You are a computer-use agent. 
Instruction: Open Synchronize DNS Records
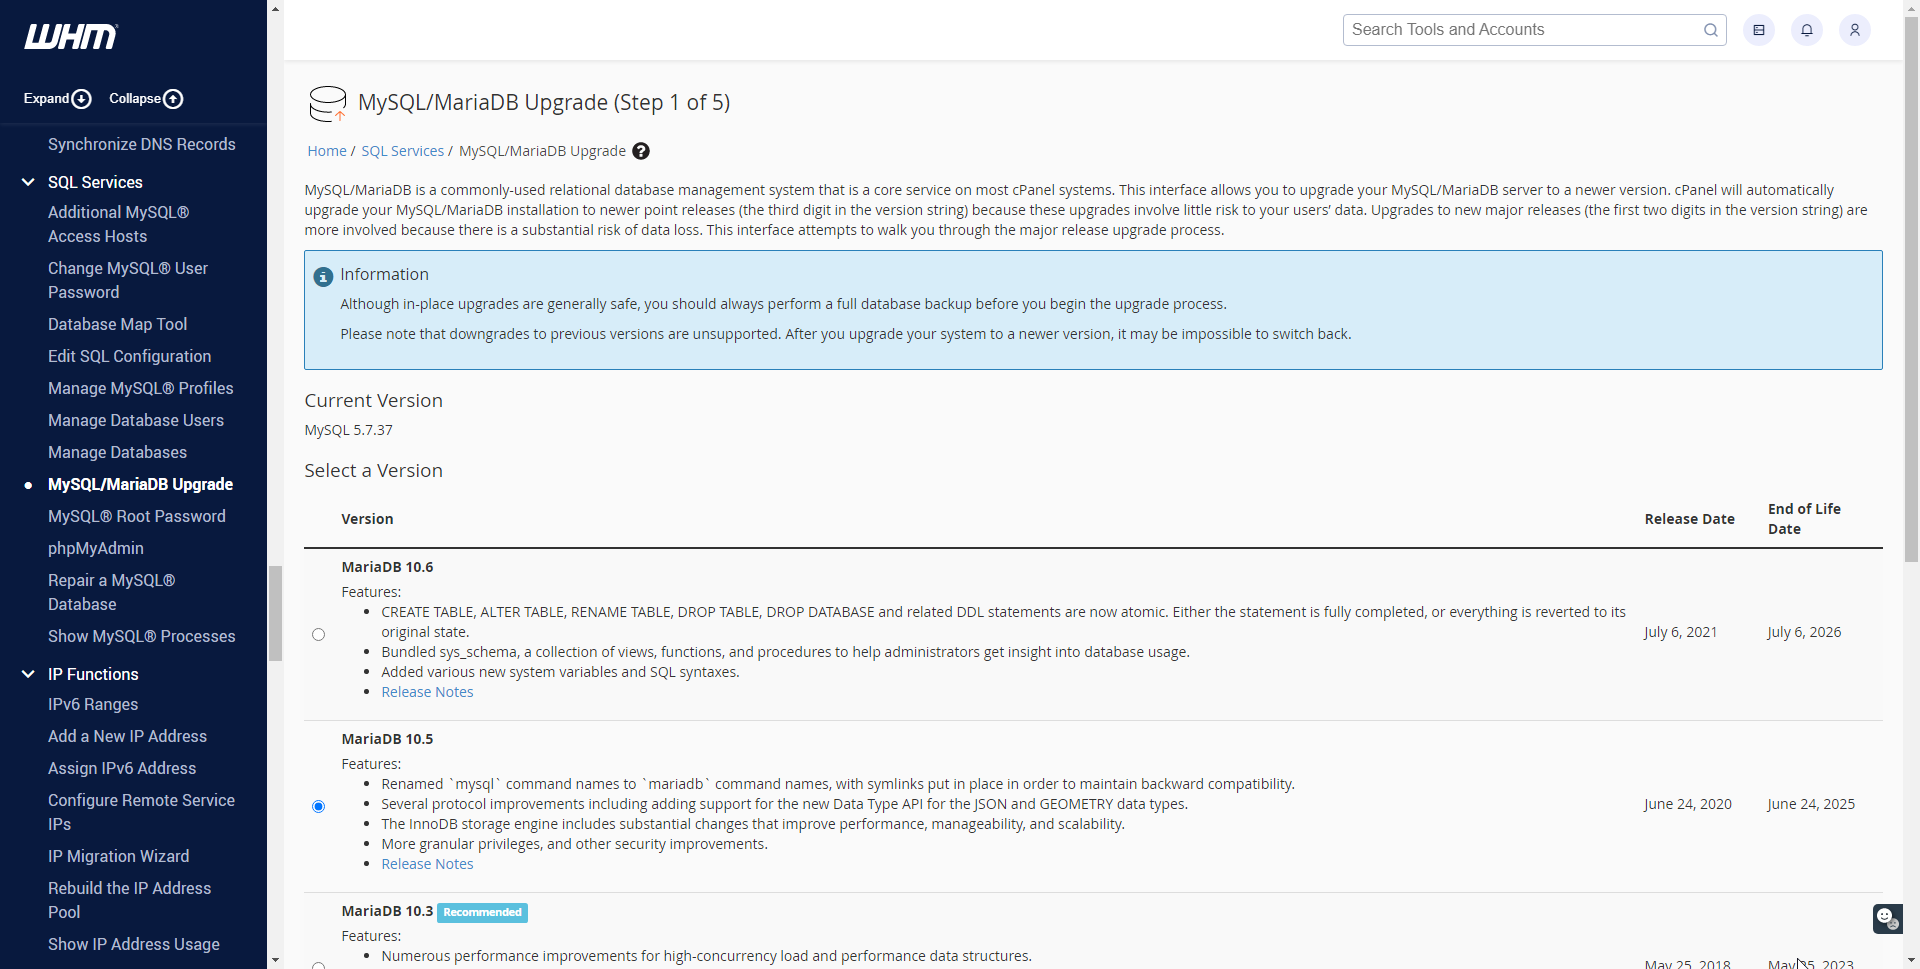[142, 144]
